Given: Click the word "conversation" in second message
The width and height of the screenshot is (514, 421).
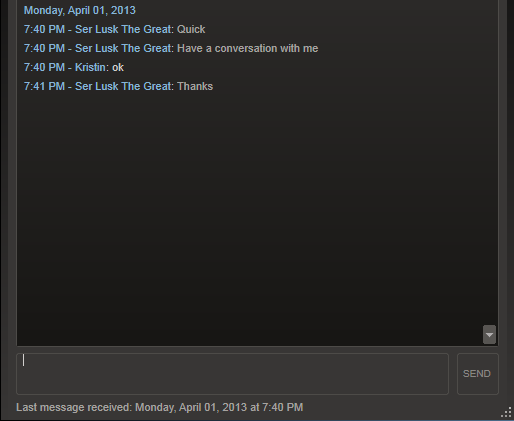Looking at the screenshot, I should click(246, 48).
